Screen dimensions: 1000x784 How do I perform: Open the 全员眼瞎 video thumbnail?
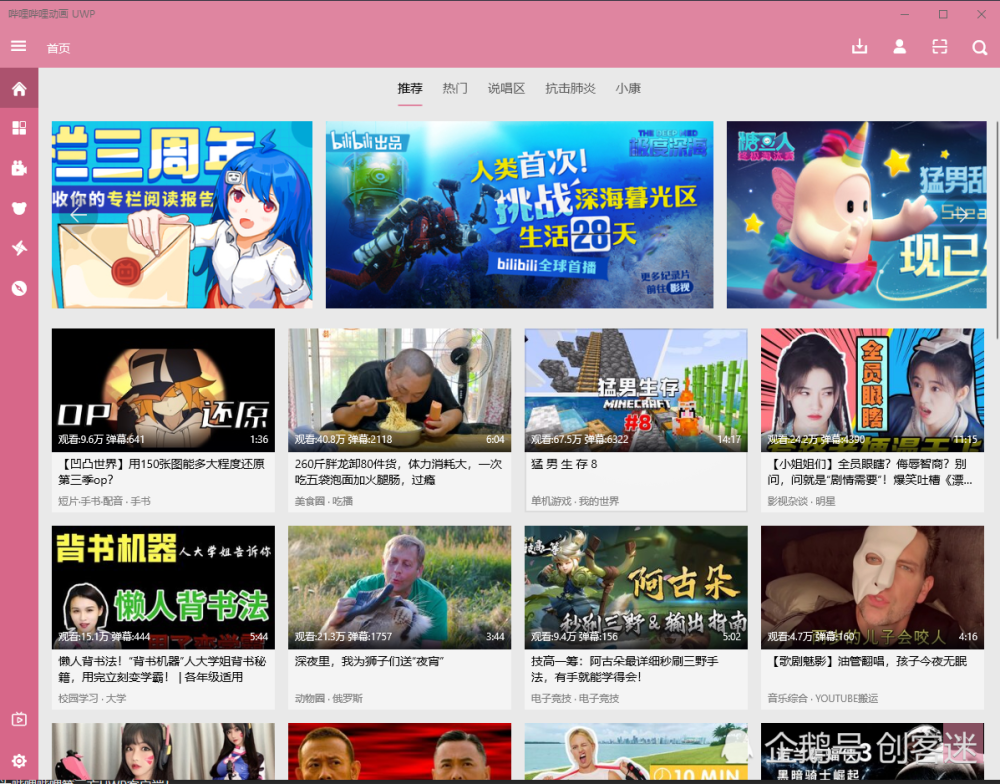click(x=872, y=390)
